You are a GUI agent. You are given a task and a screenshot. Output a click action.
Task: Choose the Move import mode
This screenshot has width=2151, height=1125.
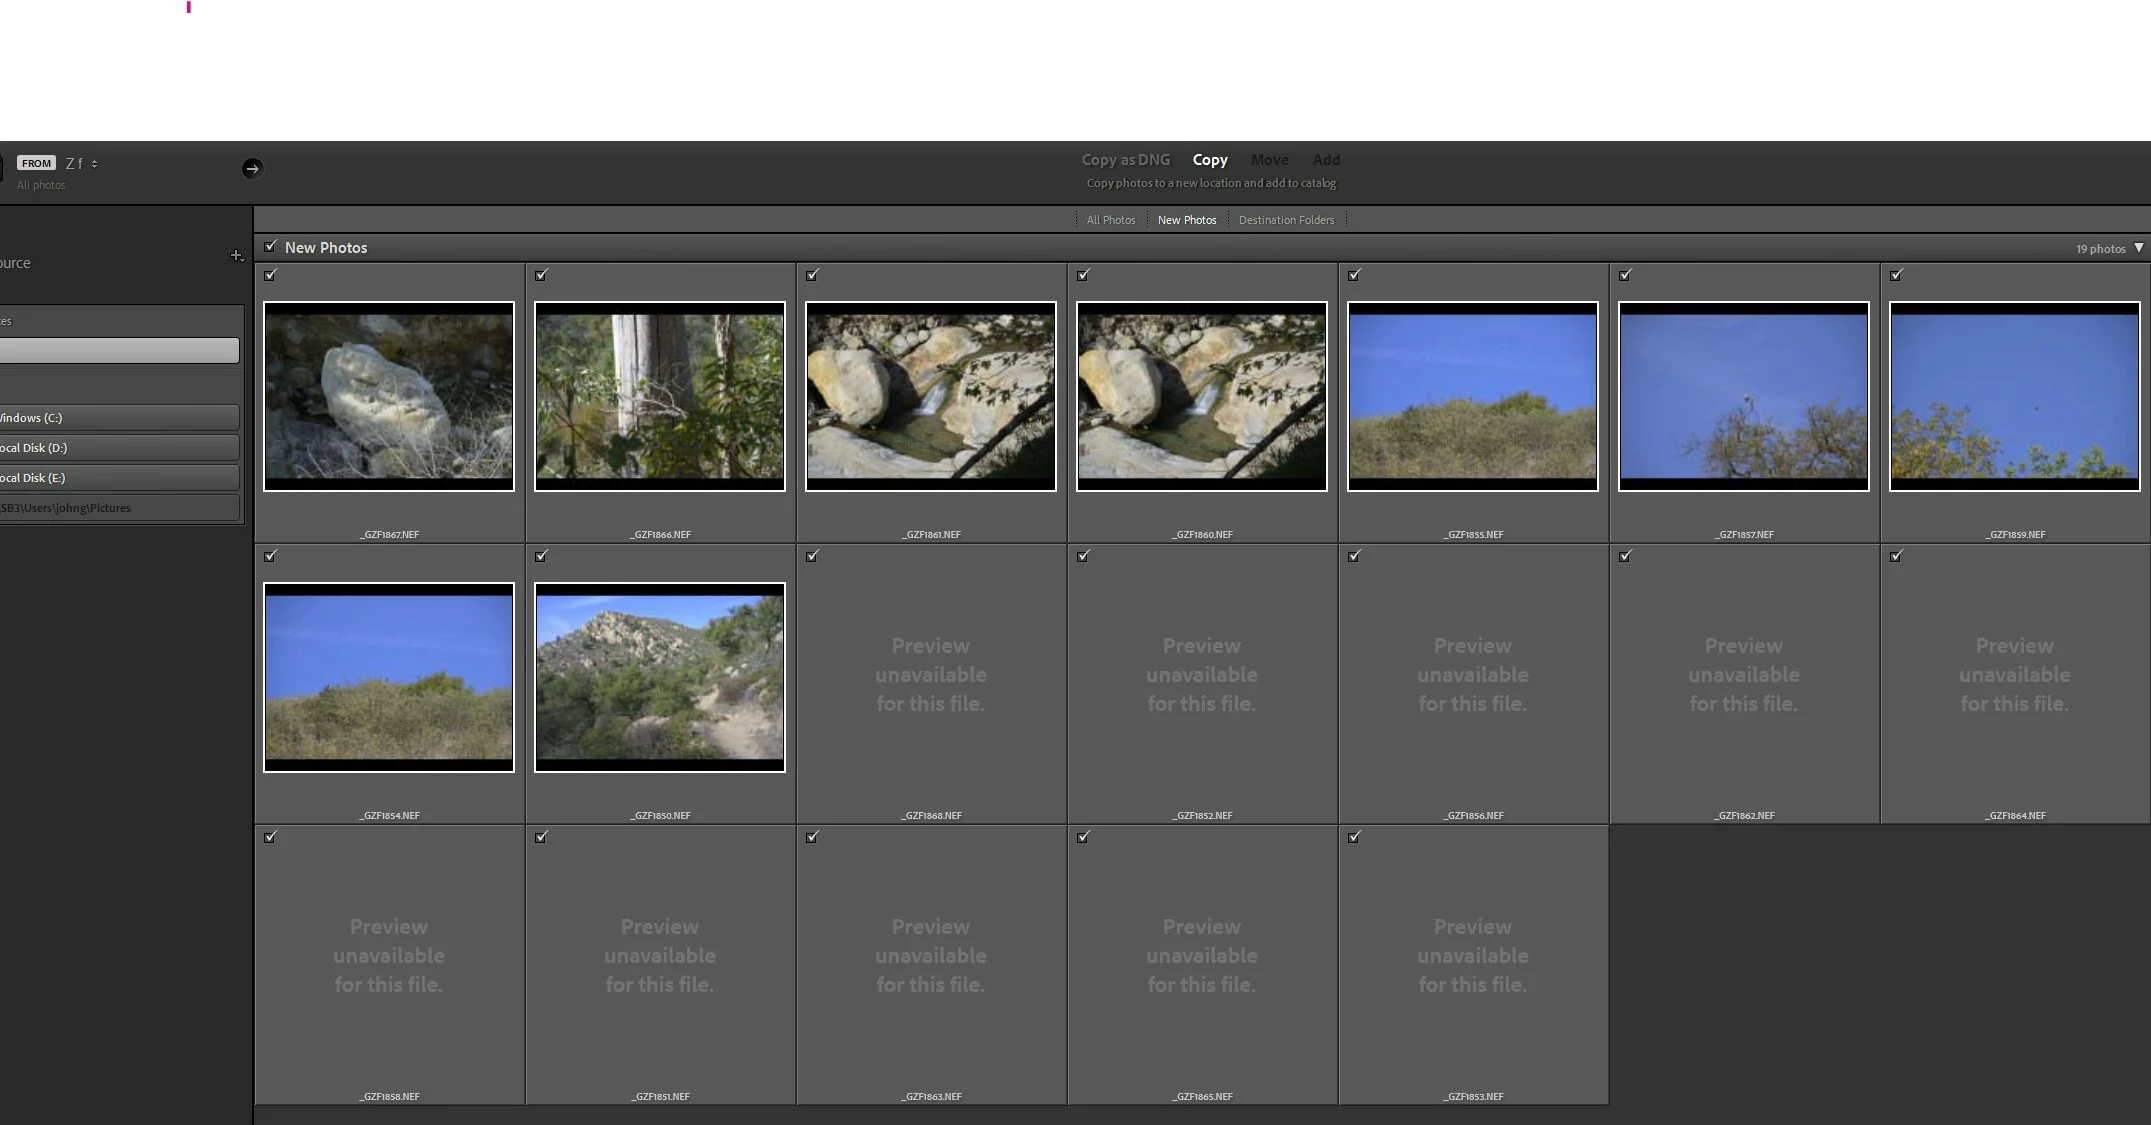(x=1269, y=160)
